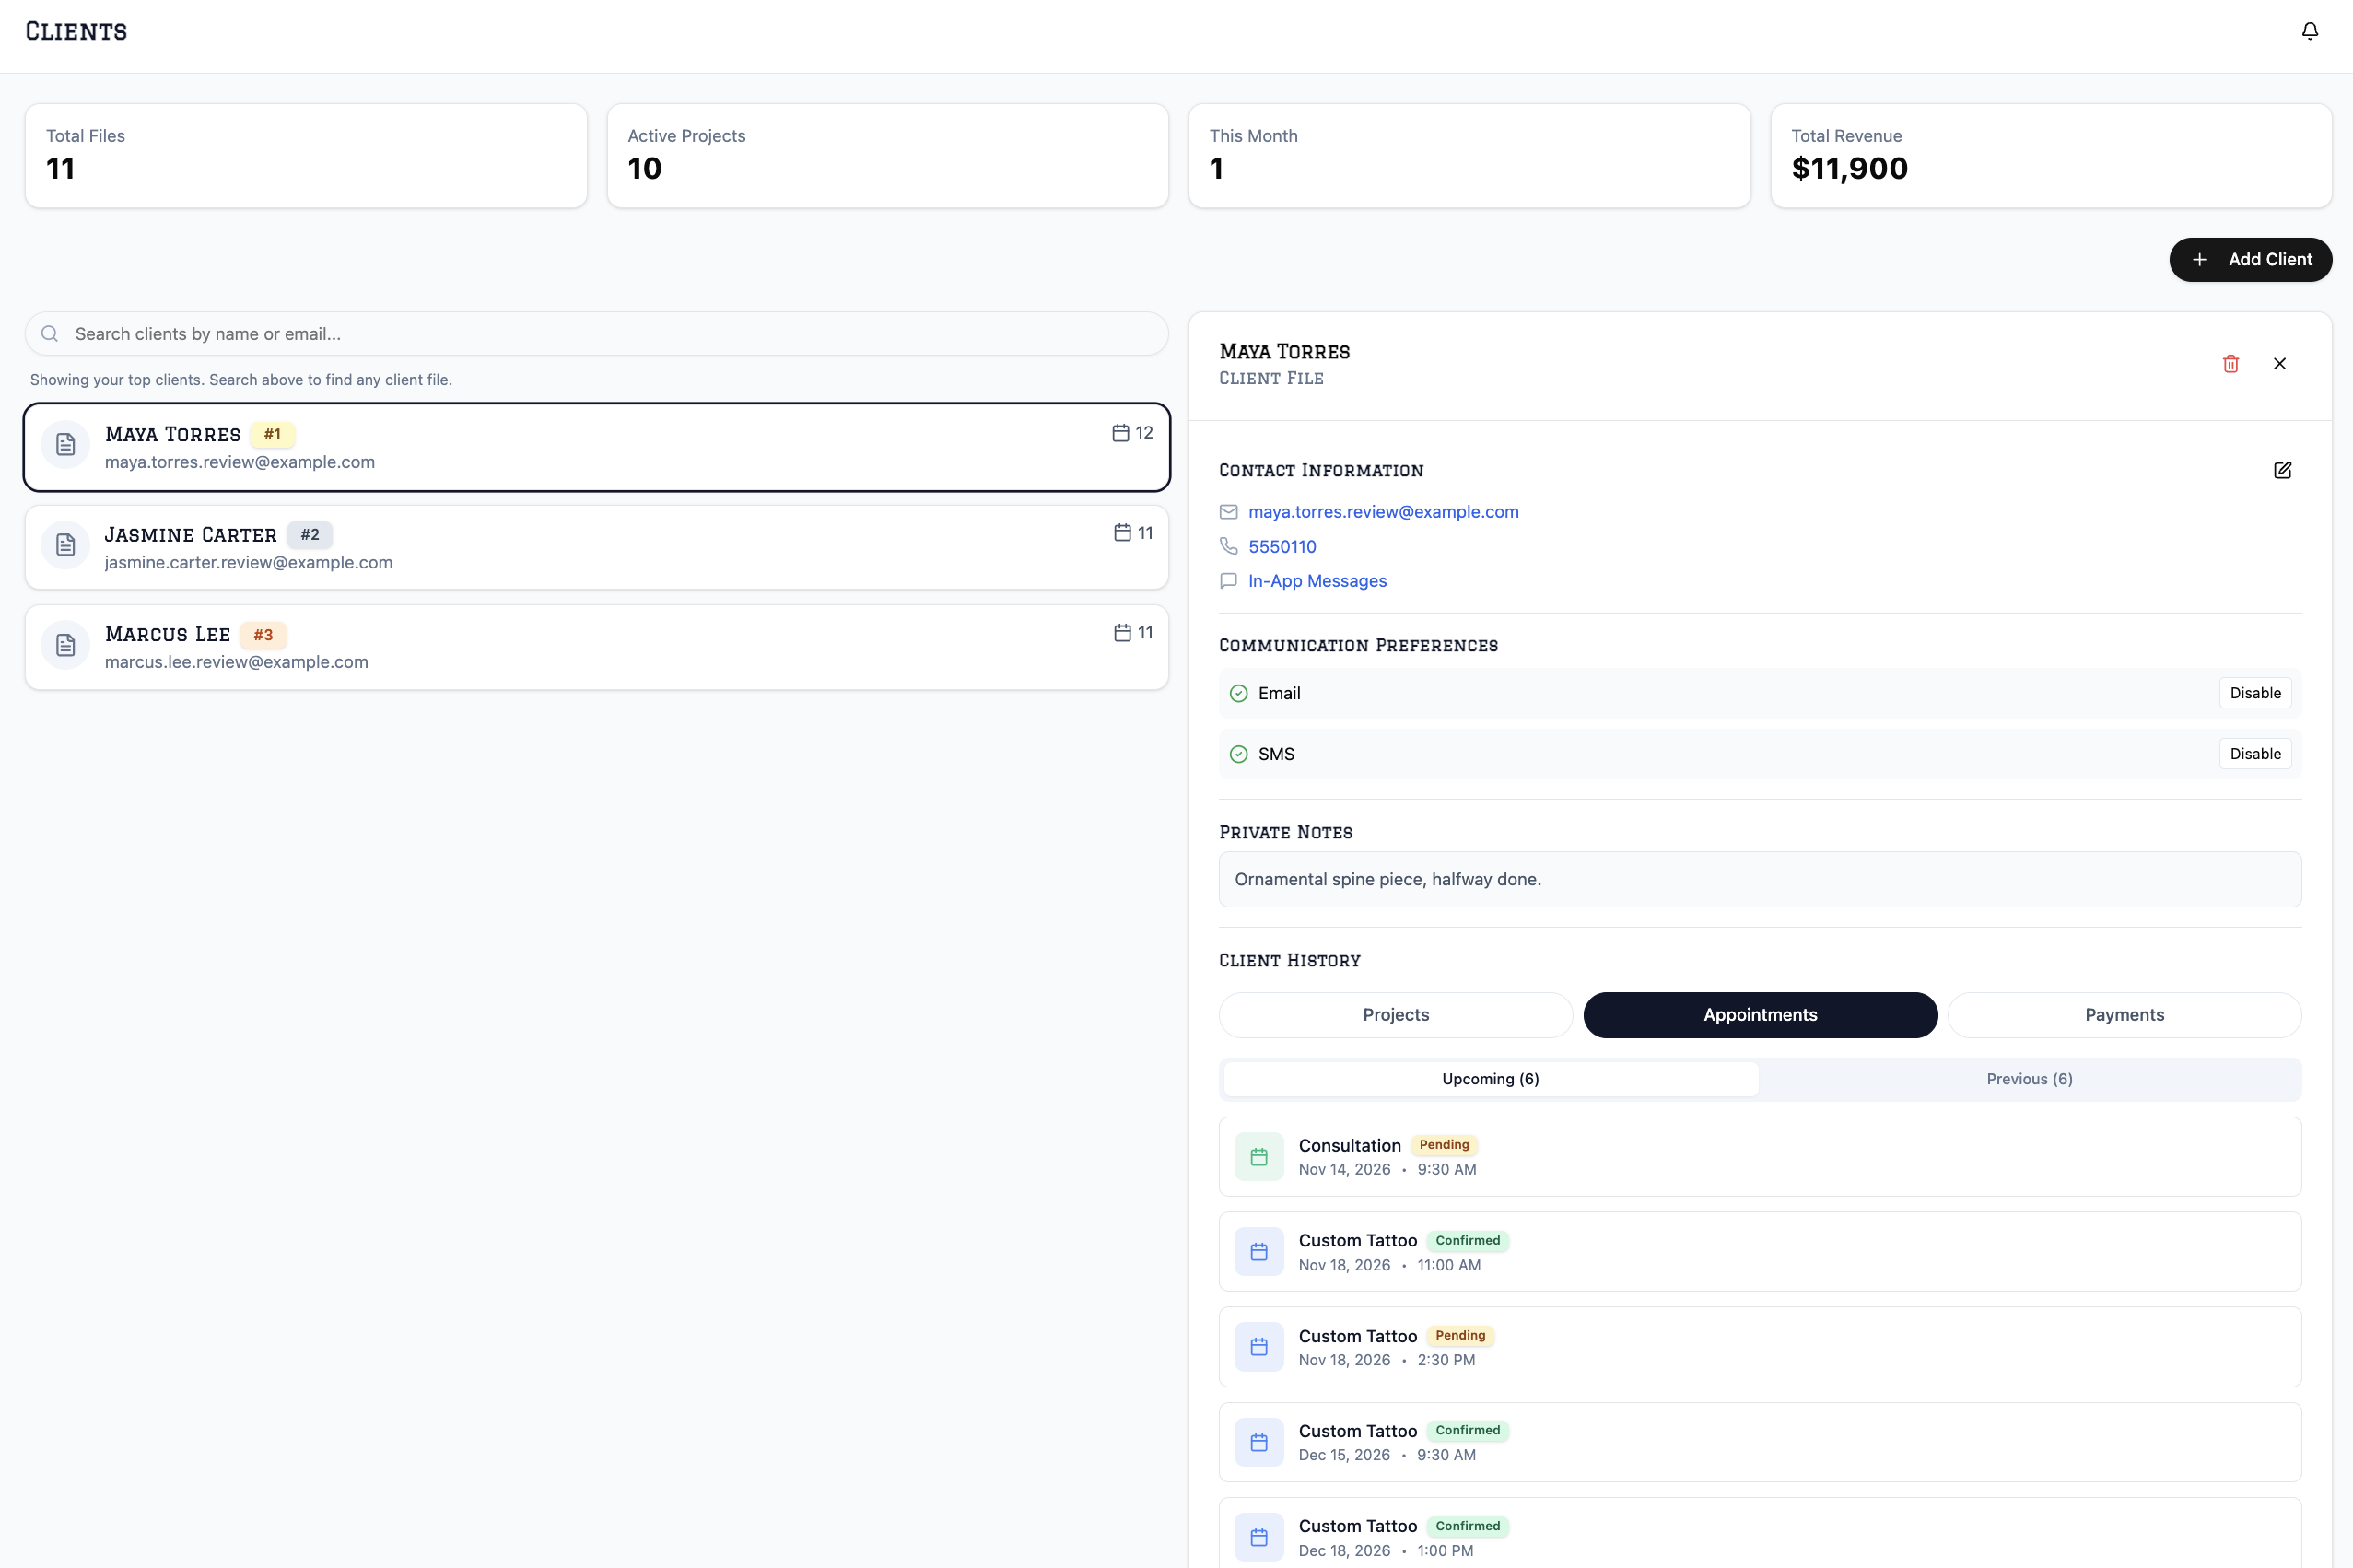Switch to the Payments history tab
The image size is (2353, 1568).
click(x=2124, y=1015)
